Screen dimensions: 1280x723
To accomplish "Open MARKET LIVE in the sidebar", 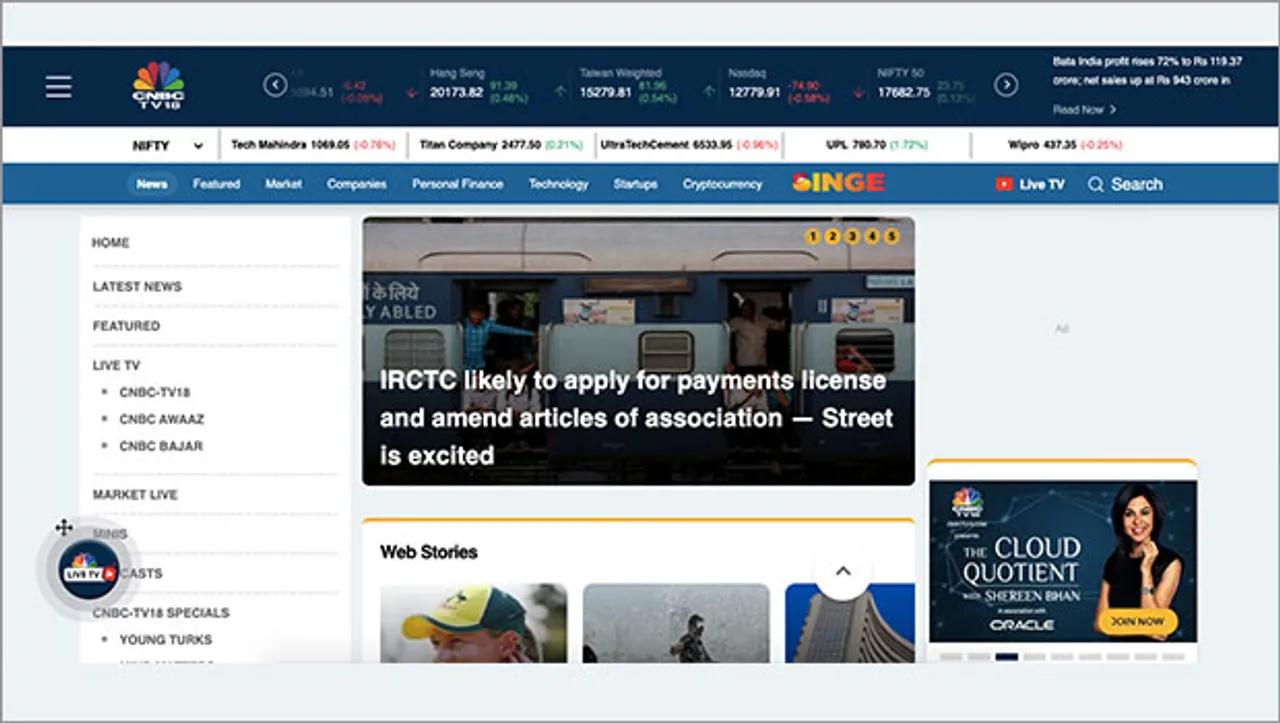I will pyautogui.click(x=135, y=495).
